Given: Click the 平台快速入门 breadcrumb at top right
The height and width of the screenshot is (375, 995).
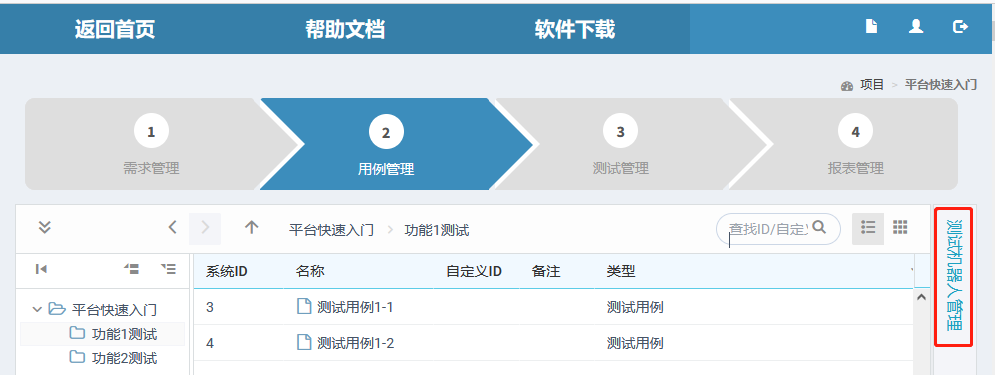Looking at the screenshot, I should click(x=940, y=85).
